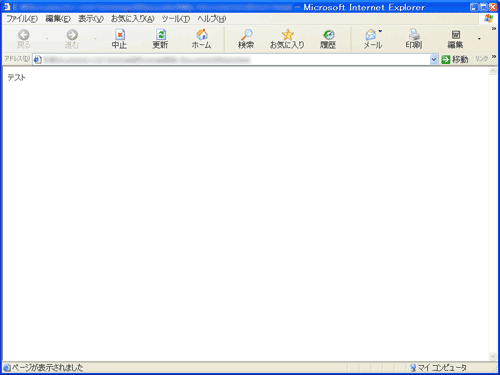Click inside the address bar field
The image size is (500, 375).
point(236,60)
